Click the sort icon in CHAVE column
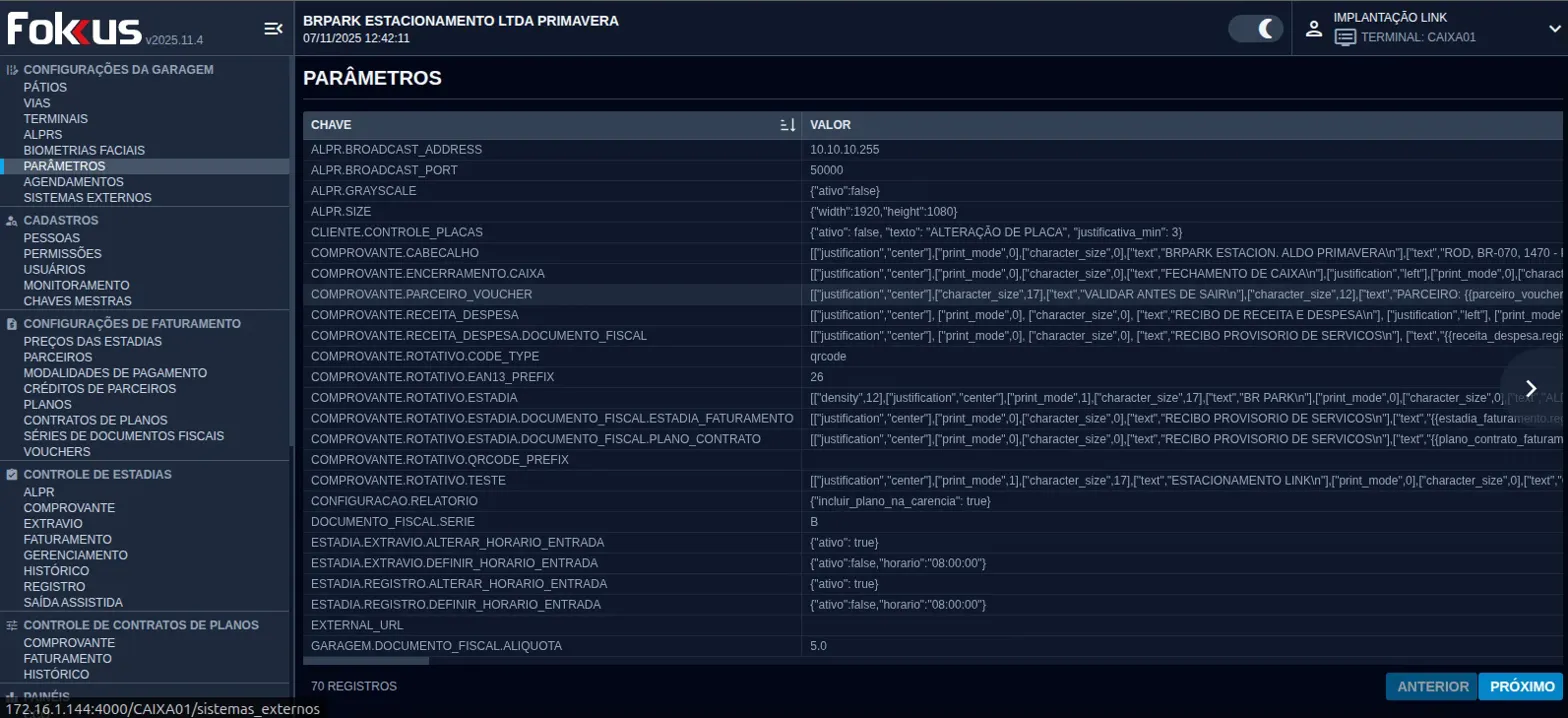The image size is (1568, 718). 787,125
